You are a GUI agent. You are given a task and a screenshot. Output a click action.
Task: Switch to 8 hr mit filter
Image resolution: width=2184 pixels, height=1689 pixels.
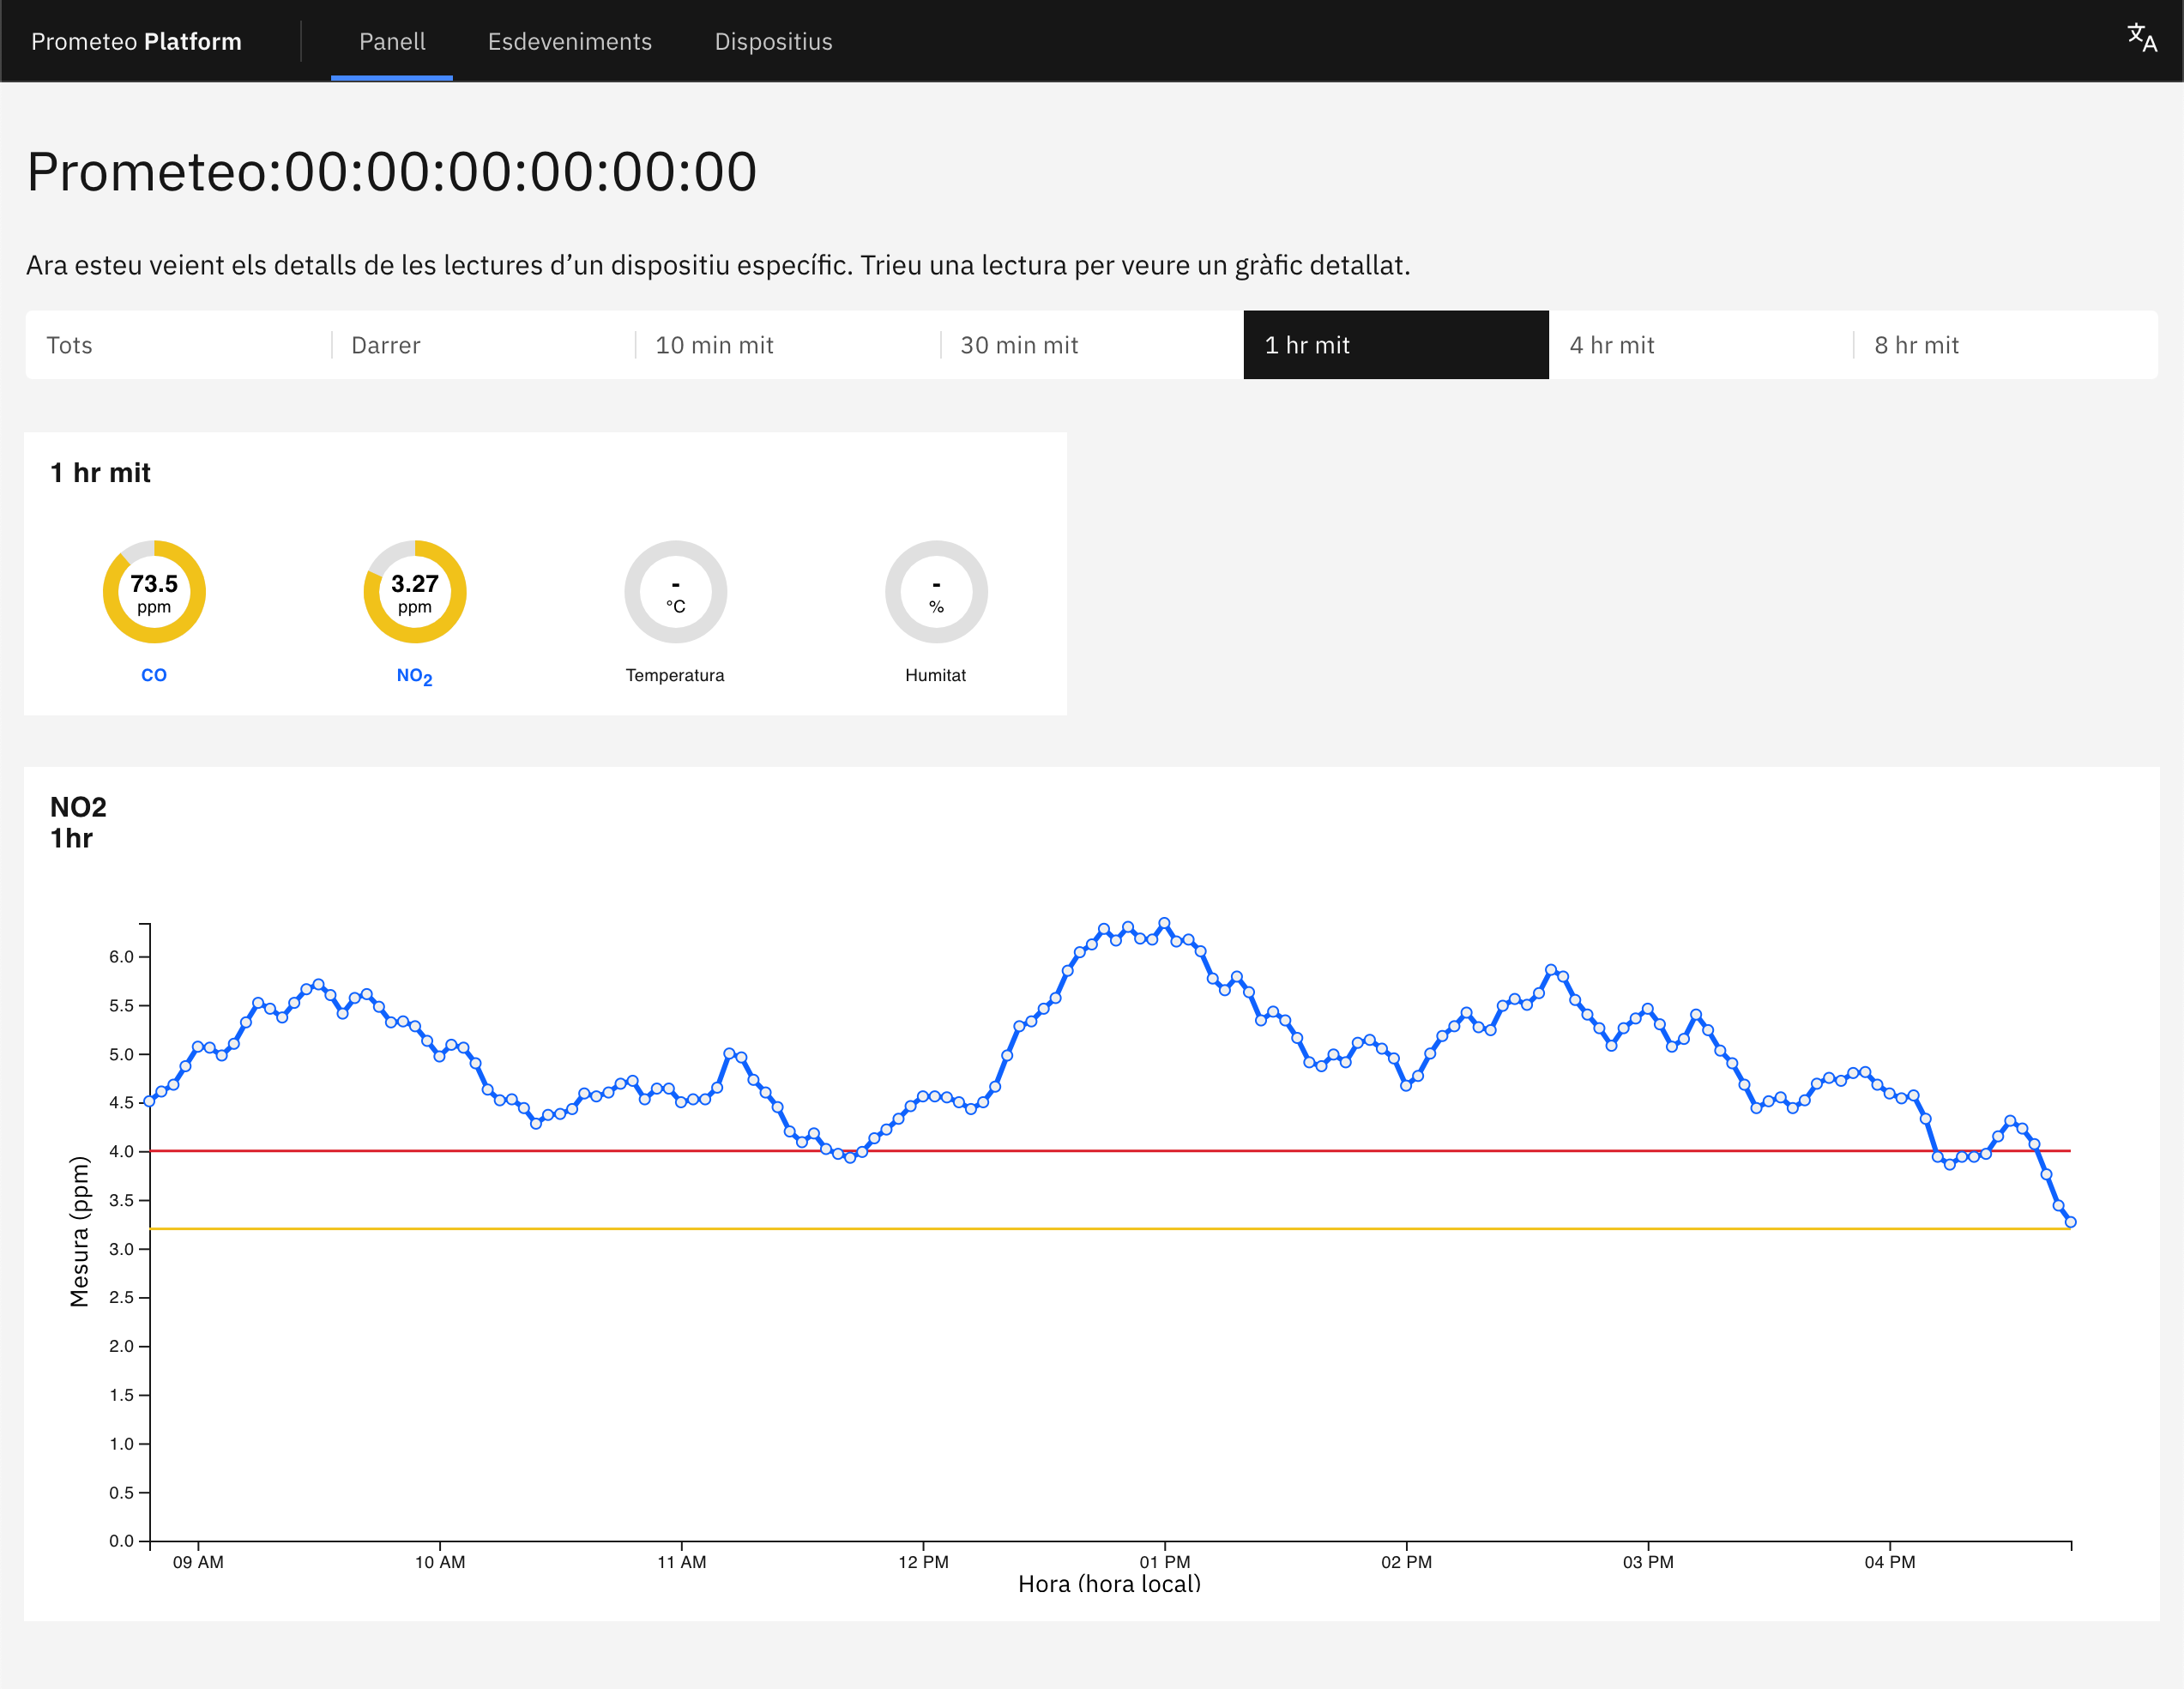[x=2005, y=345]
